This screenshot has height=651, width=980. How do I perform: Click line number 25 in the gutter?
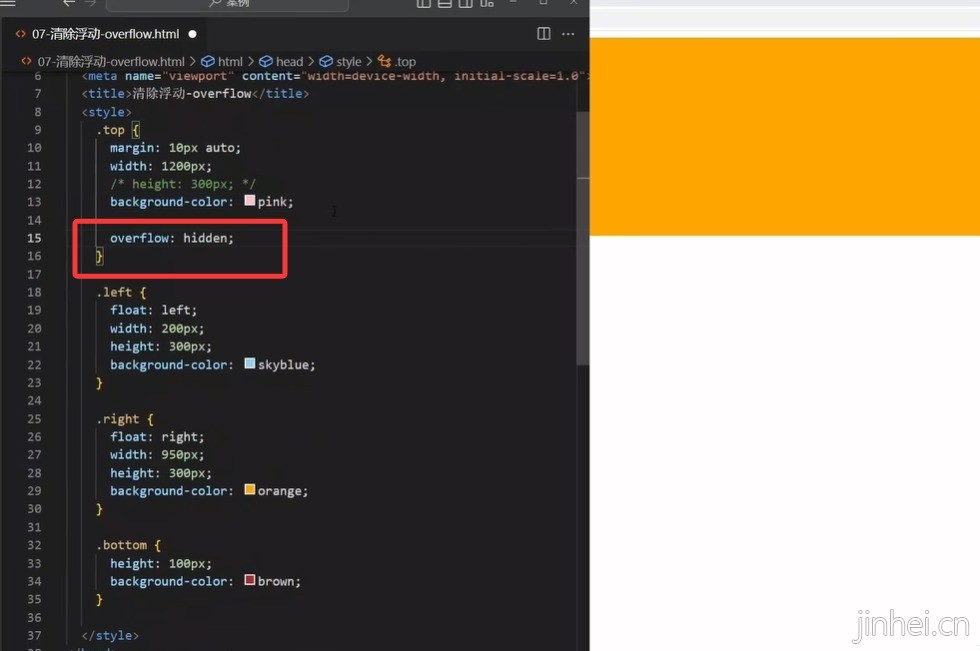34,419
